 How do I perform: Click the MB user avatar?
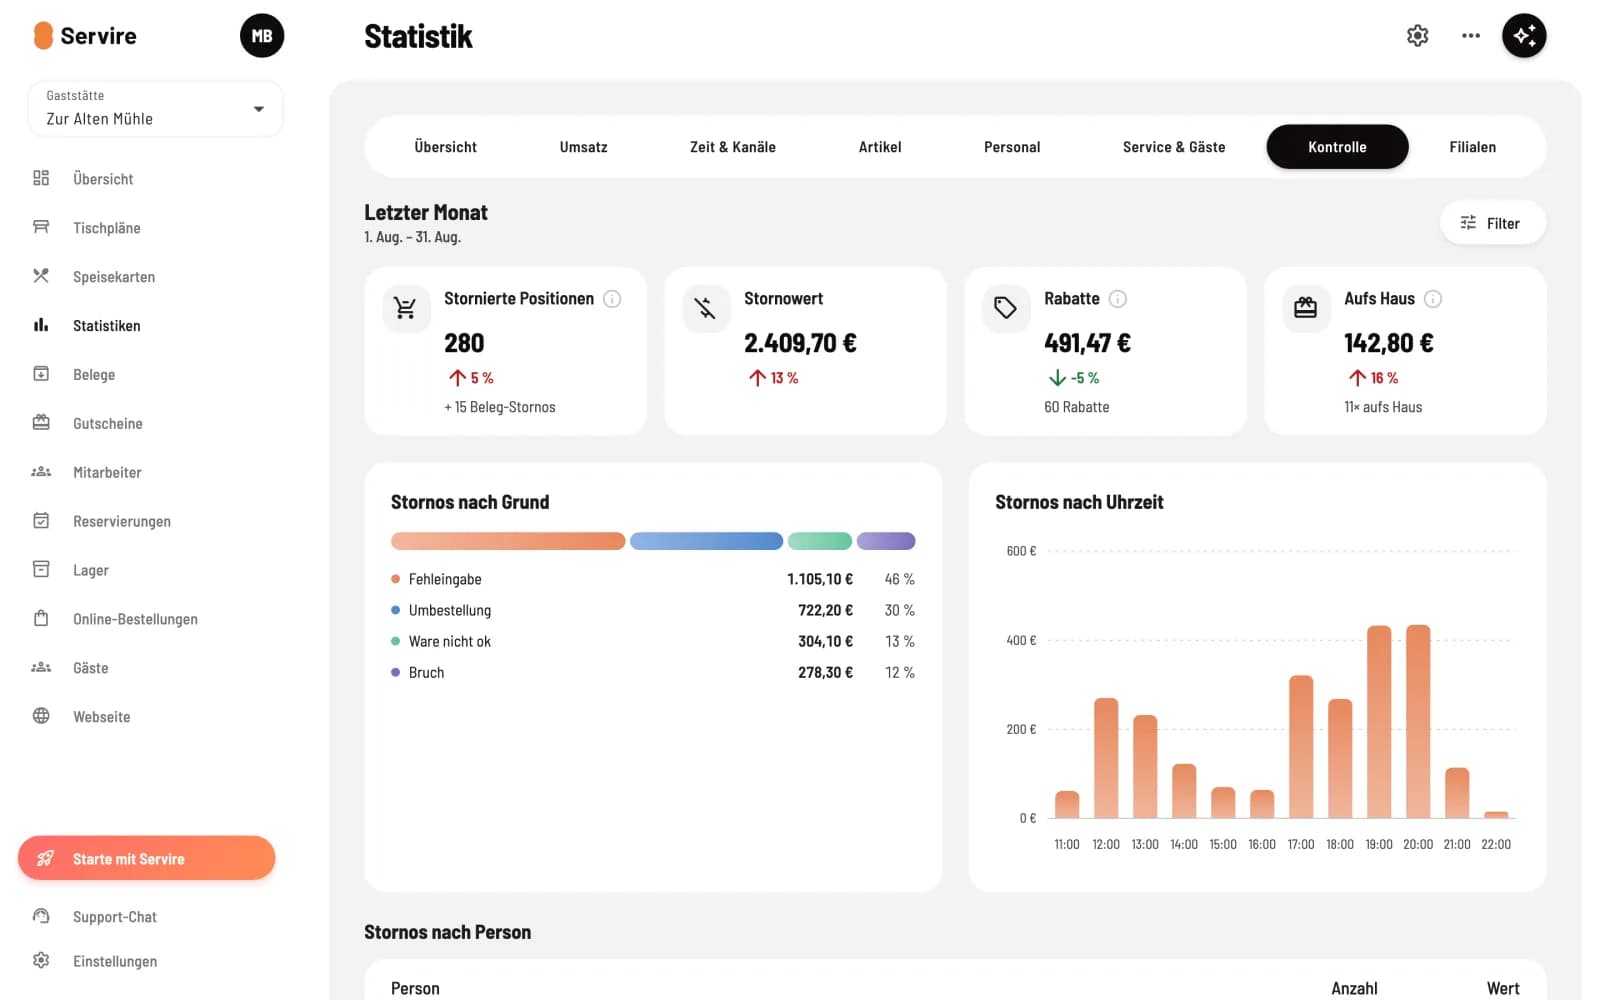262,36
